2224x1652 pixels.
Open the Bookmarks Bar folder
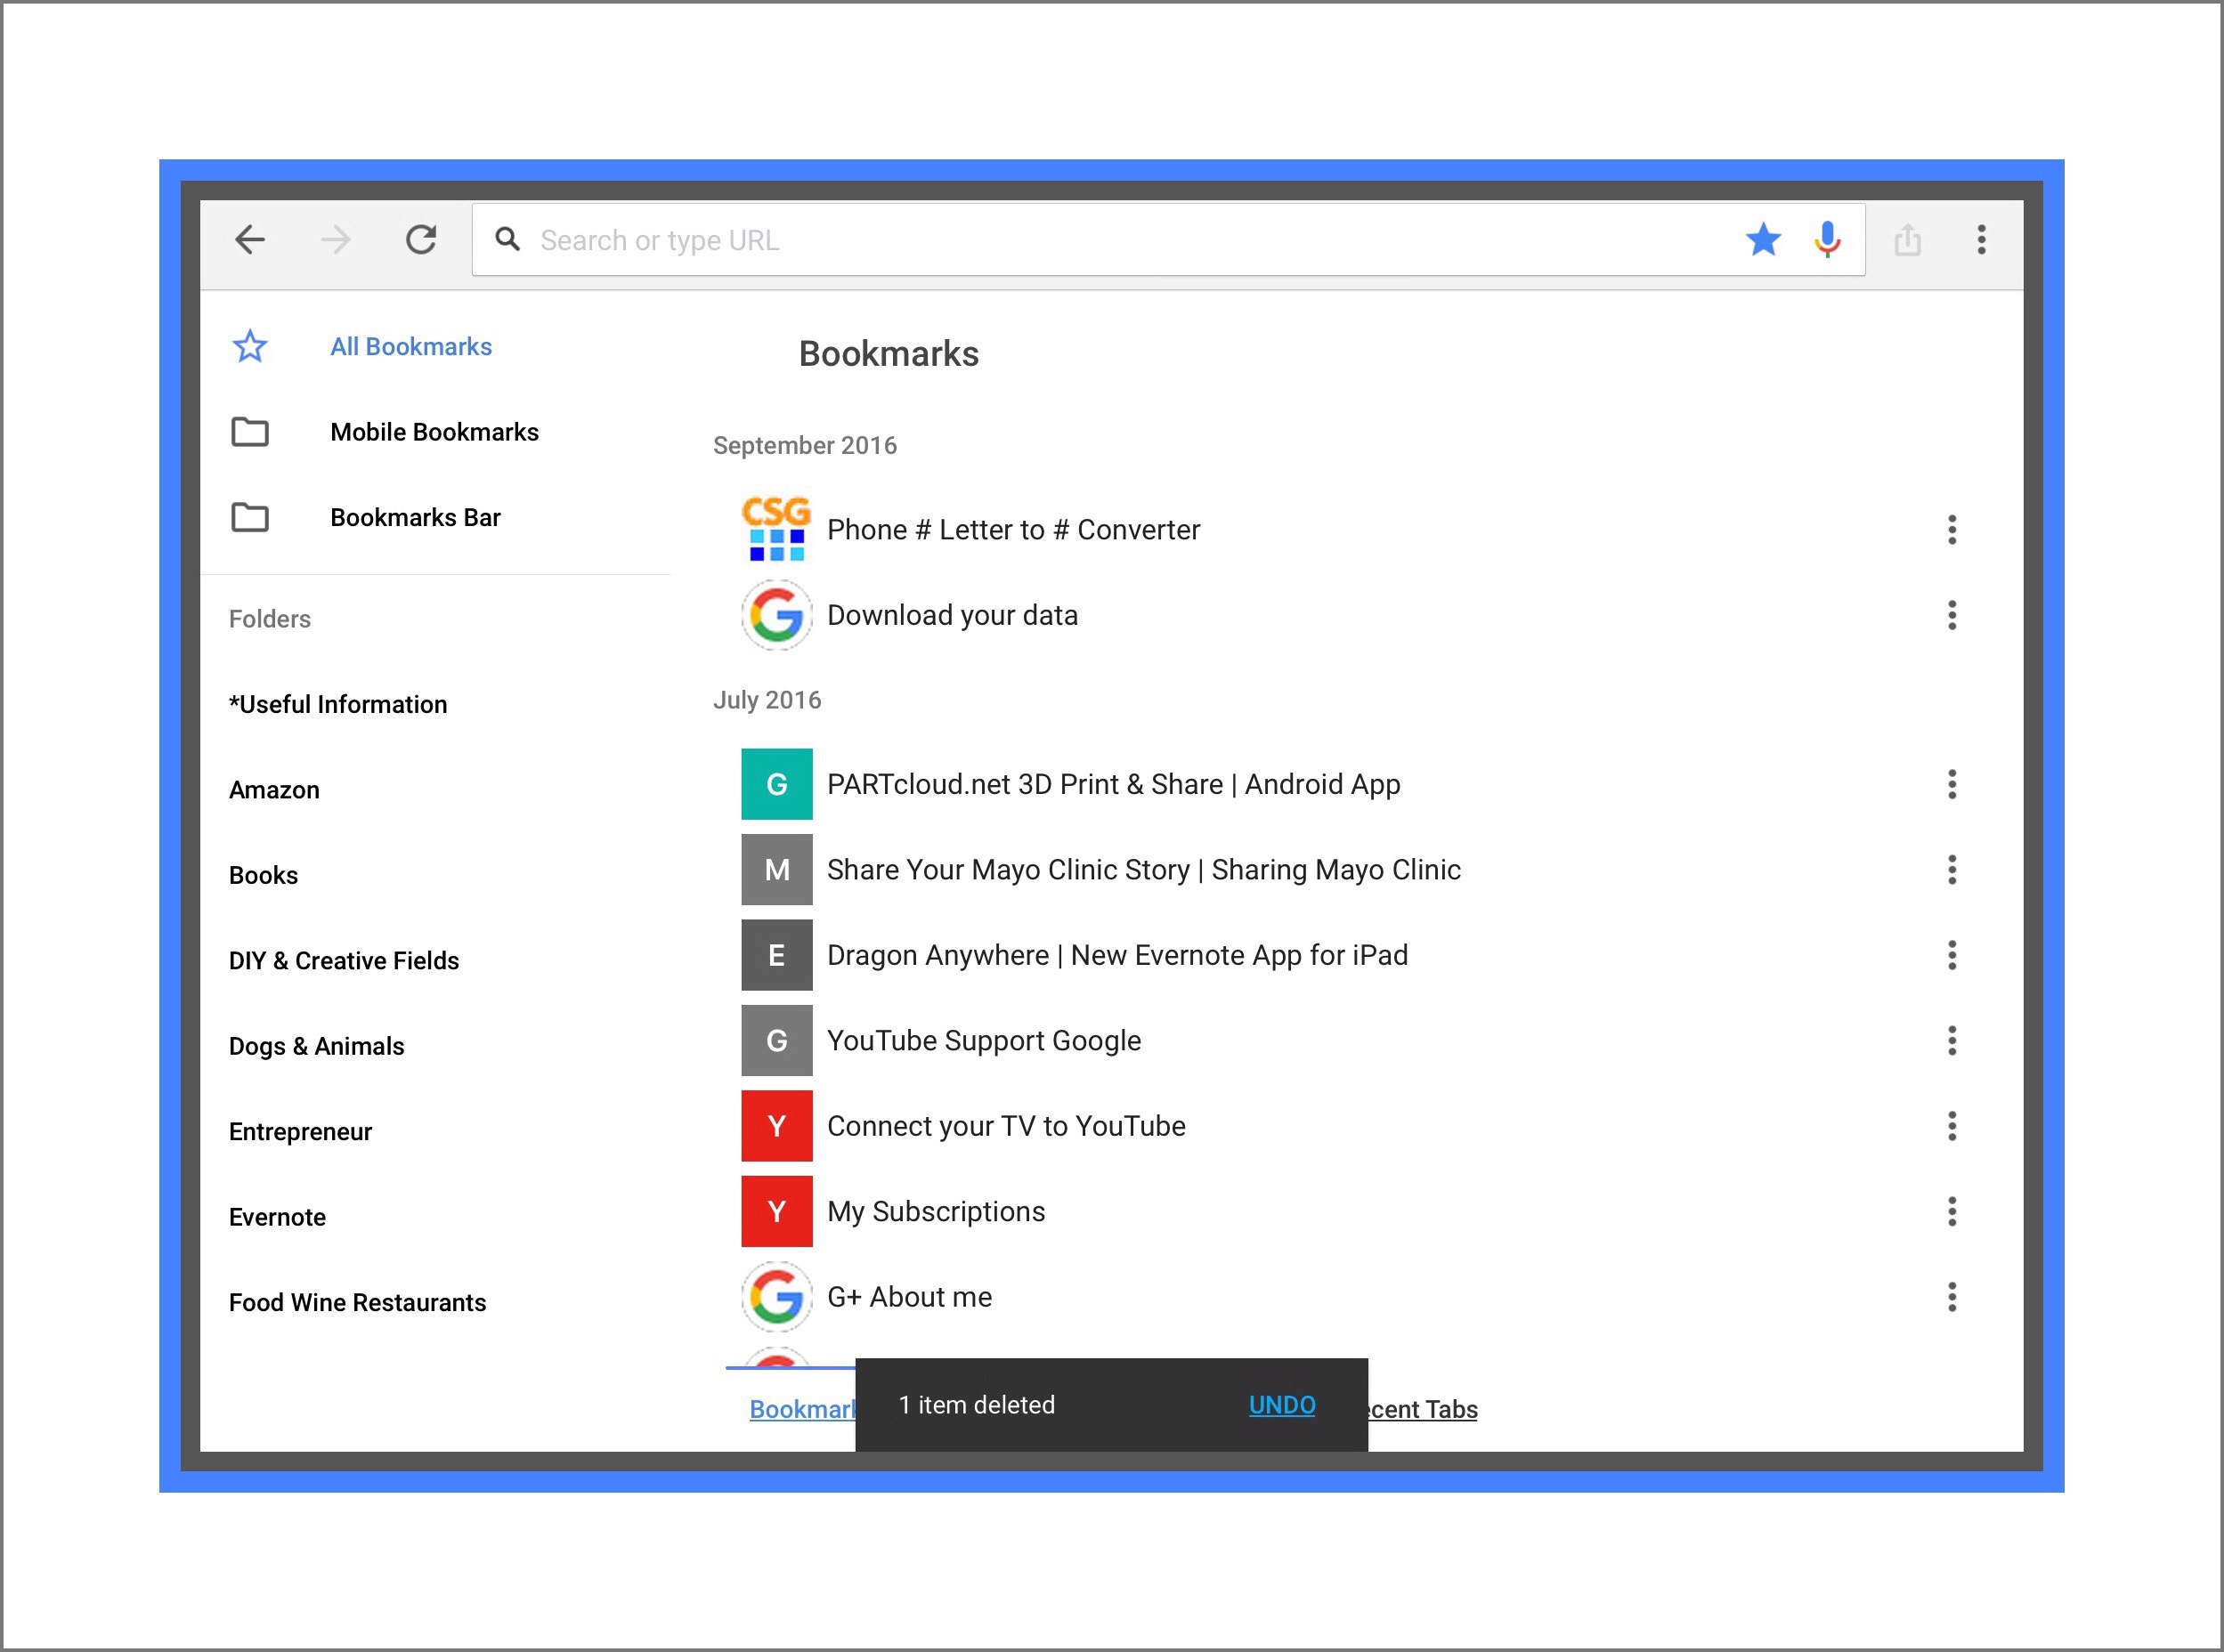414,518
